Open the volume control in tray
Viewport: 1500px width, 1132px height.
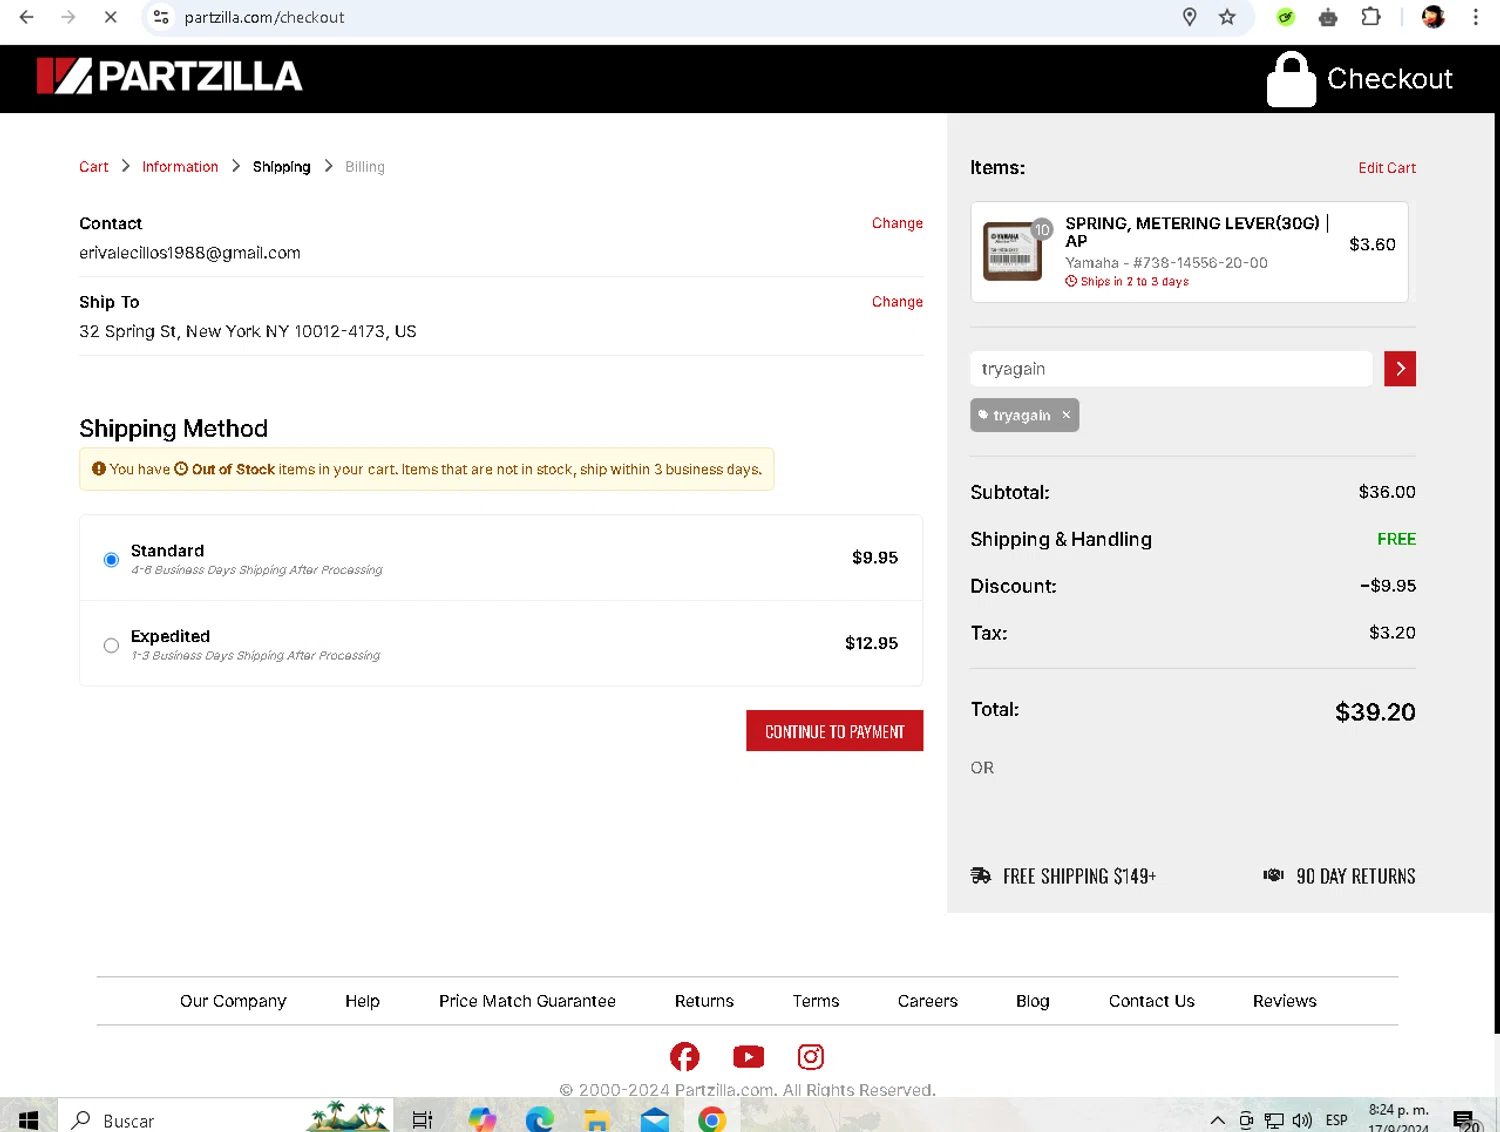point(1302,1120)
